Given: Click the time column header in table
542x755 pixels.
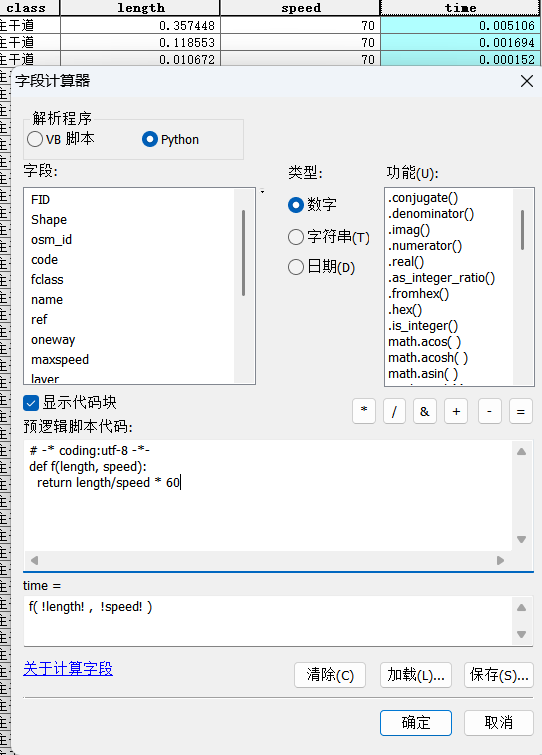Looking at the screenshot, I should [460, 8].
